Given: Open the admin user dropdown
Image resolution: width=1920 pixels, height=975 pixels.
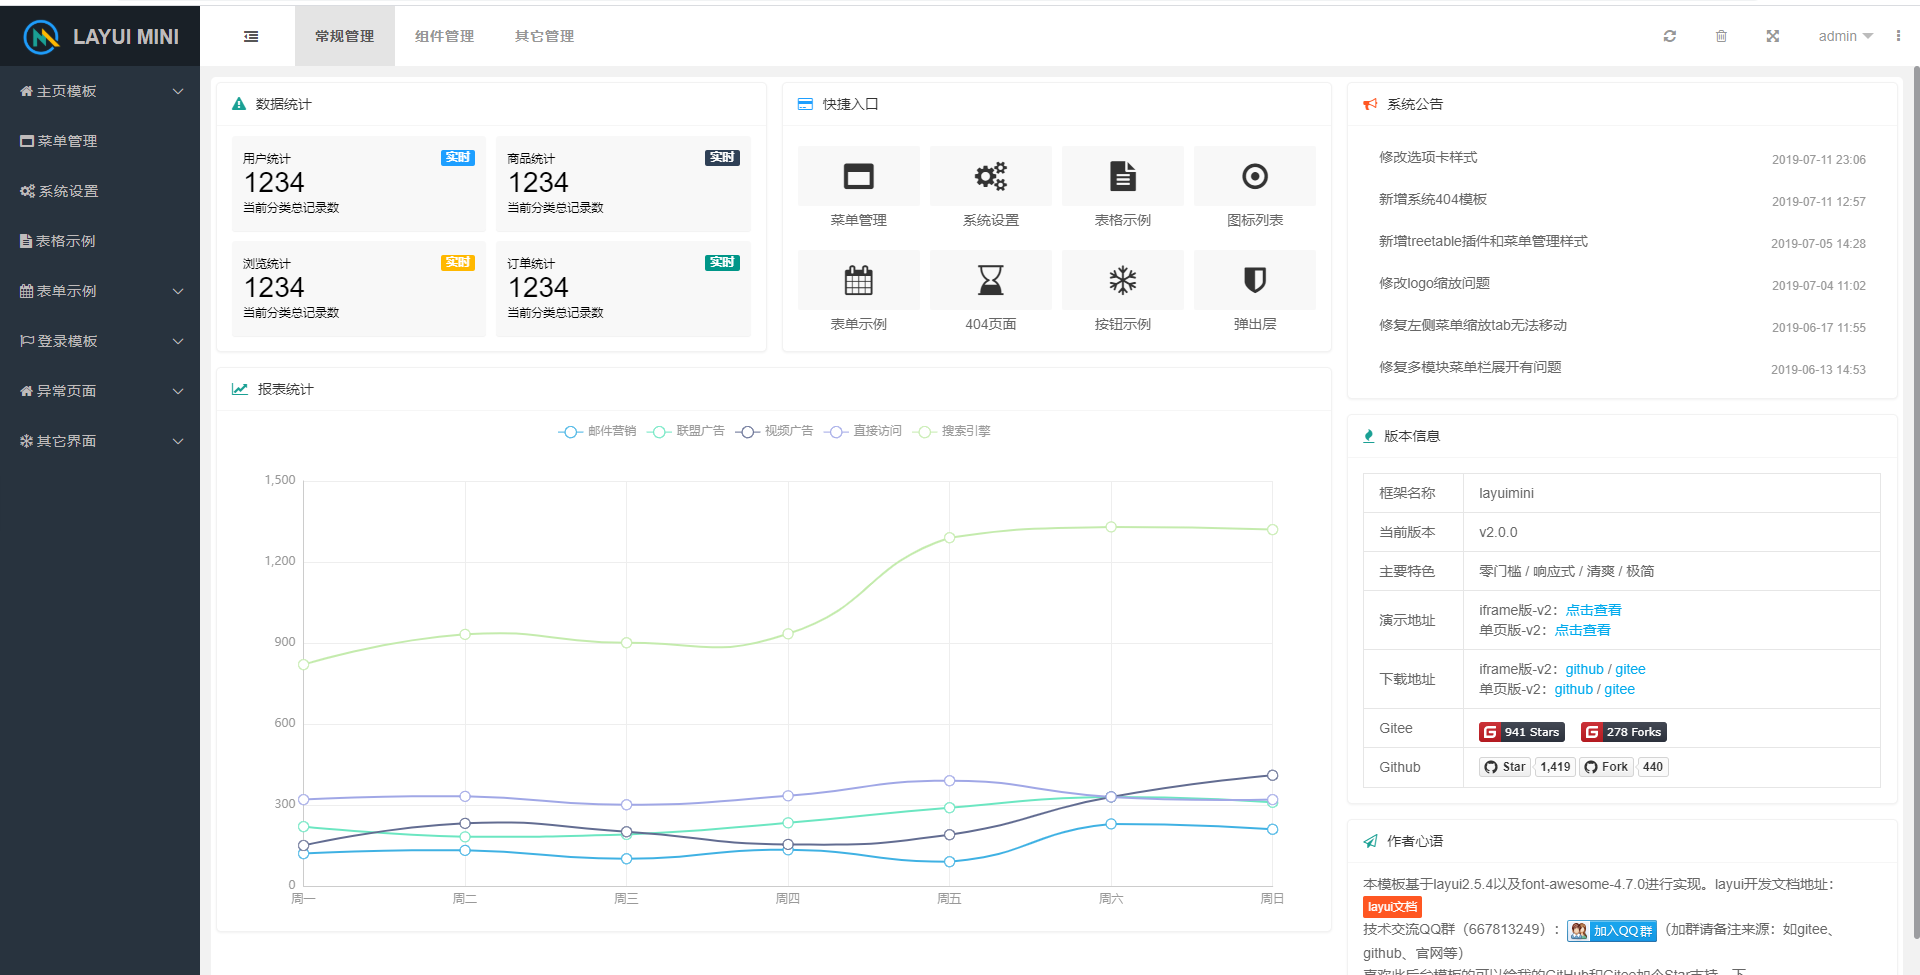Looking at the screenshot, I should coord(1844,37).
